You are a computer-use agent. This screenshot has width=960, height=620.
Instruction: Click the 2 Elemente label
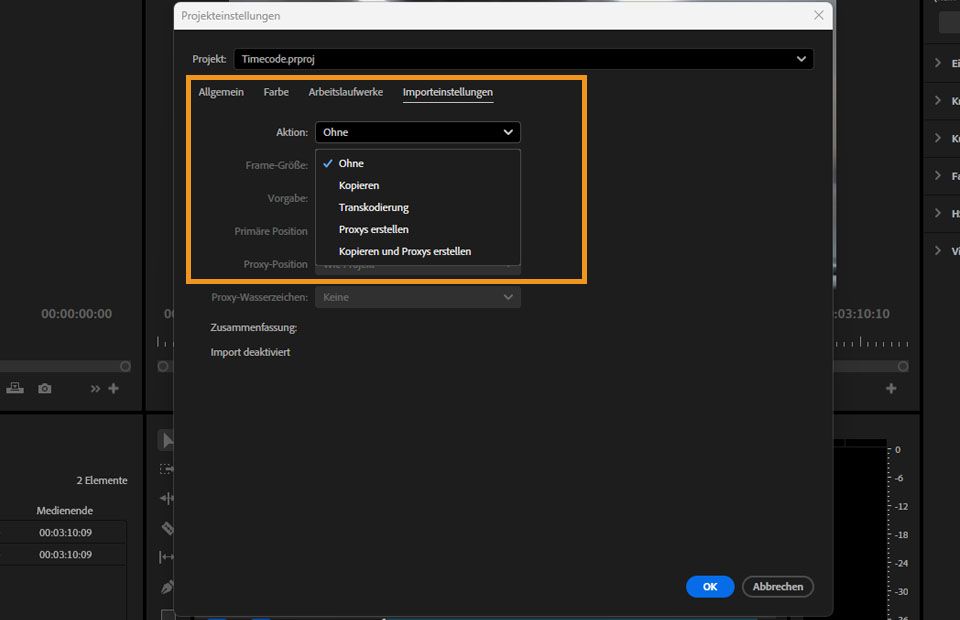tap(102, 480)
